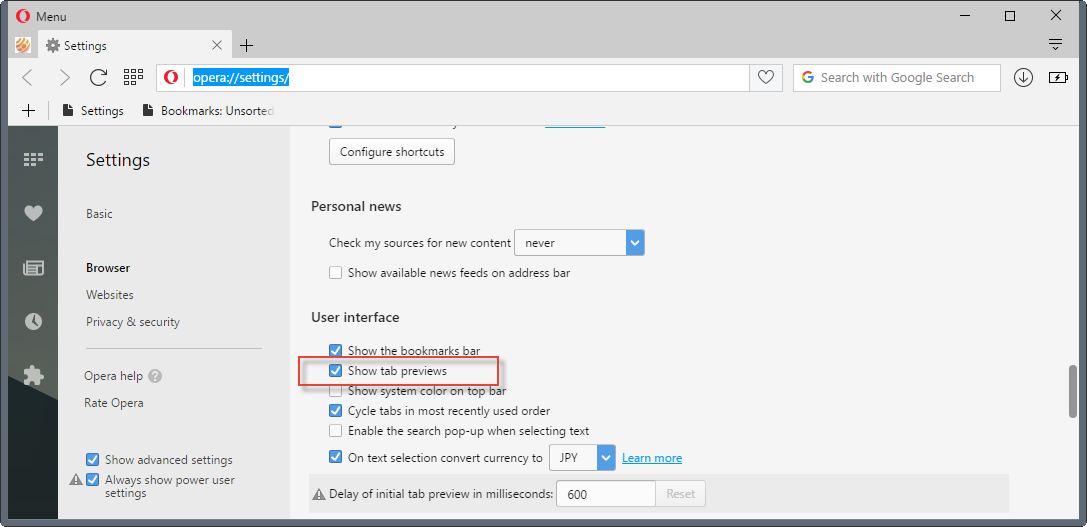The width and height of the screenshot is (1087, 527).
Task: Open the Settings bookmark in bookmarks bar
Action: [93, 110]
